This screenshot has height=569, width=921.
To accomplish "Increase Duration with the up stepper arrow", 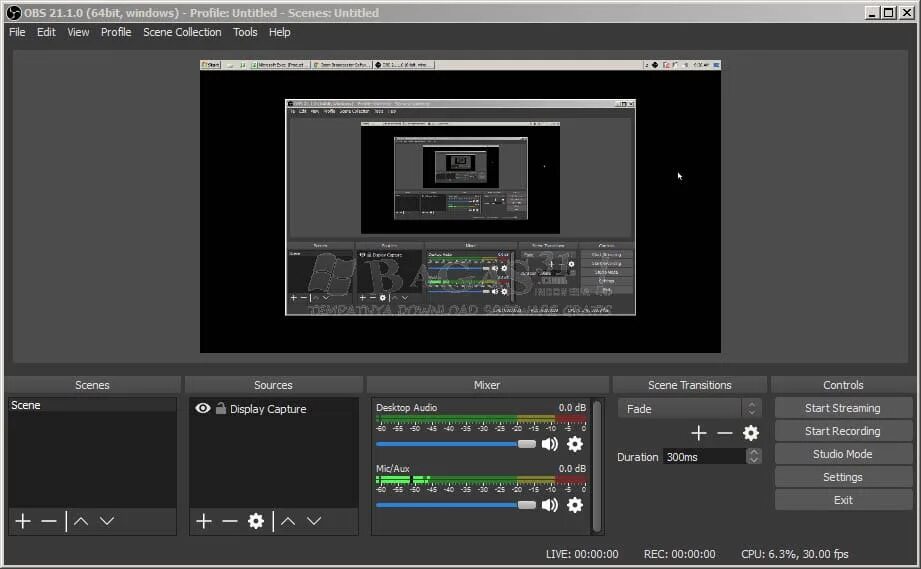I will [x=754, y=452].
